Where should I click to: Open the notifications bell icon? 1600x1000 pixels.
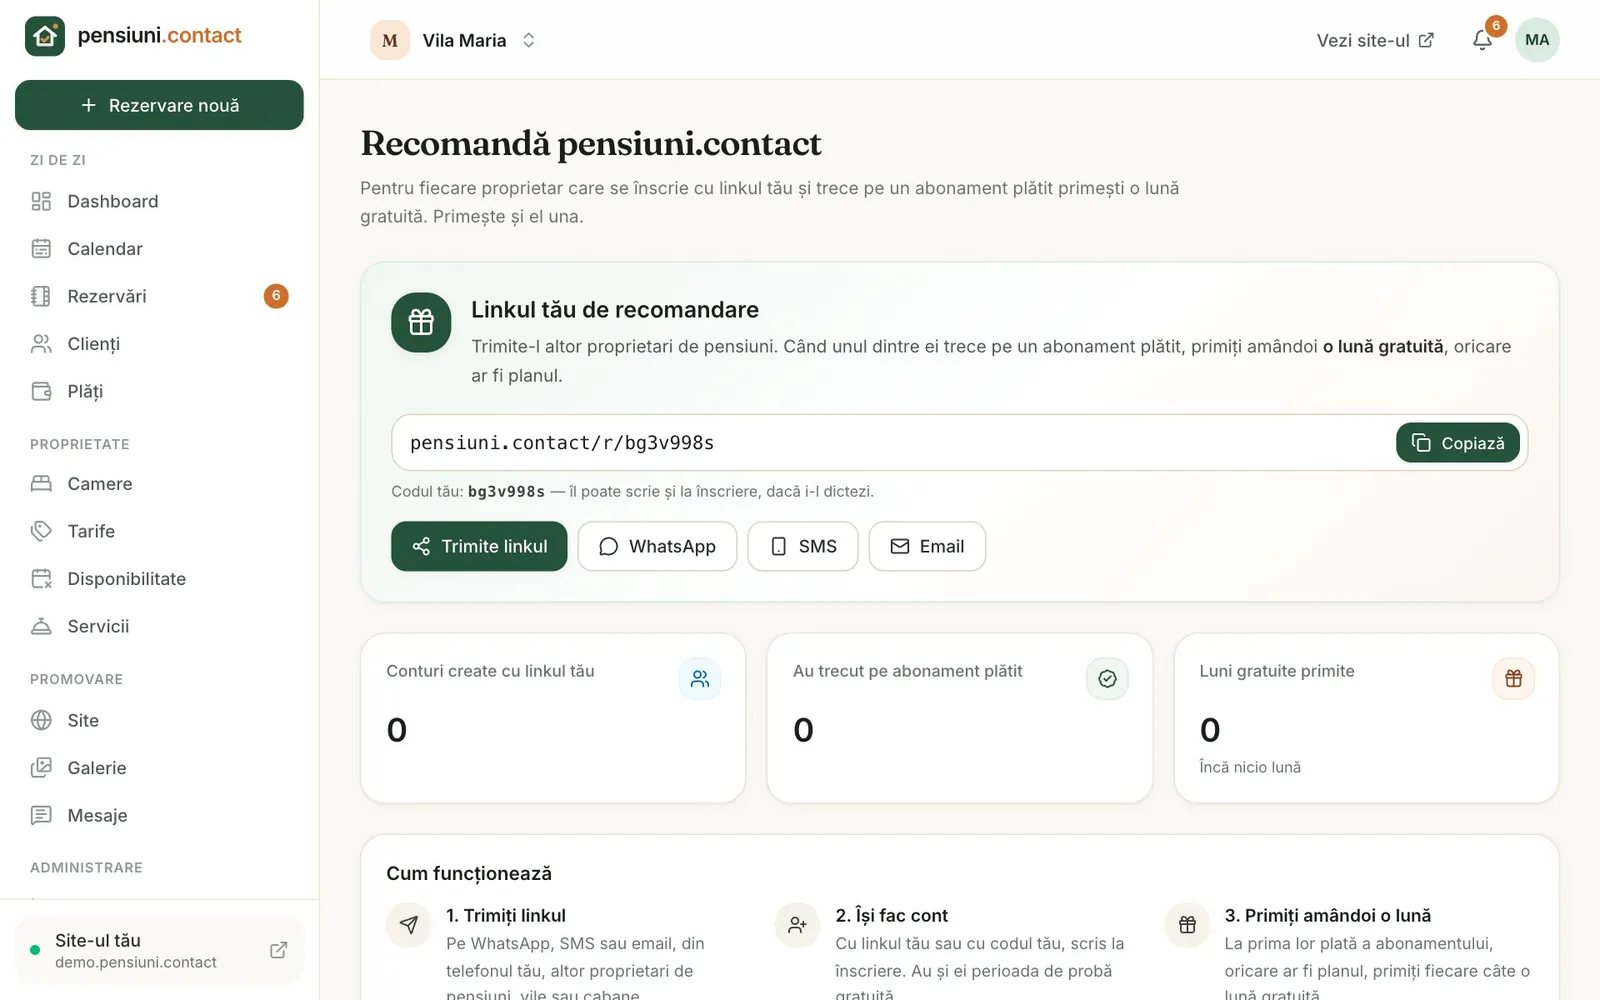[x=1482, y=40]
